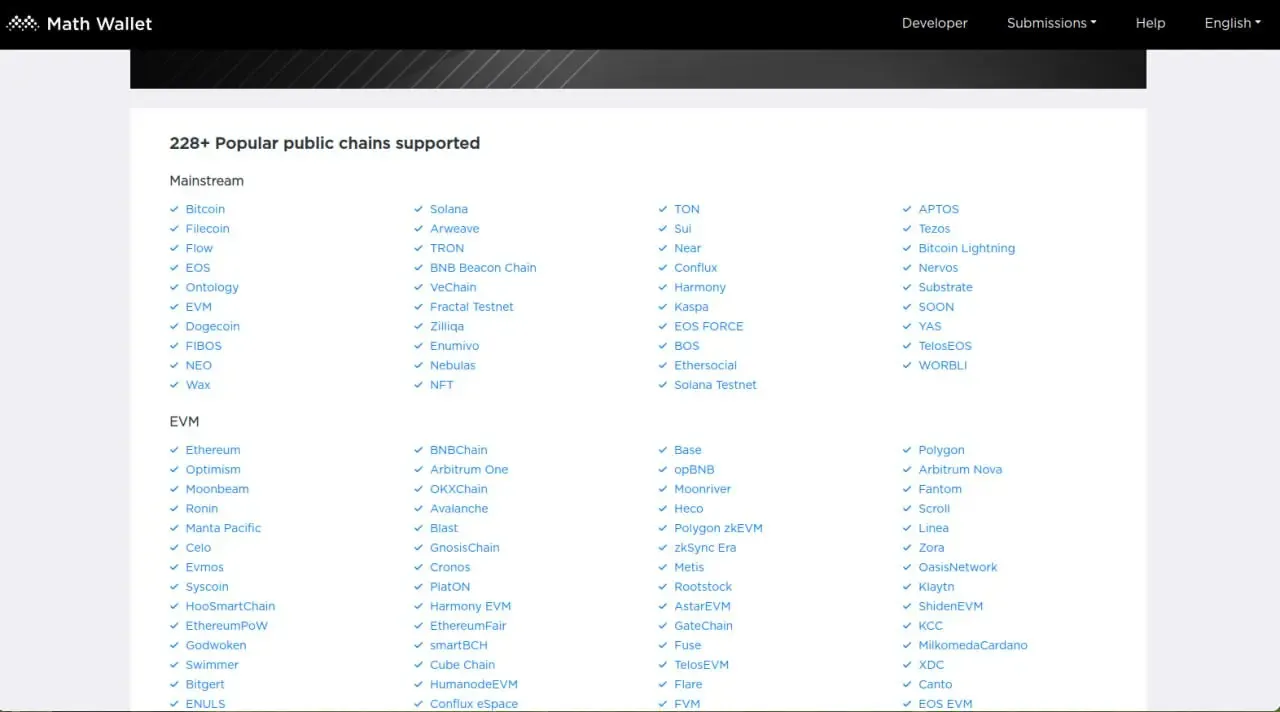The width and height of the screenshot is (1280, 712).
Task: Click the Linea link
Action: tap(933, 528)
